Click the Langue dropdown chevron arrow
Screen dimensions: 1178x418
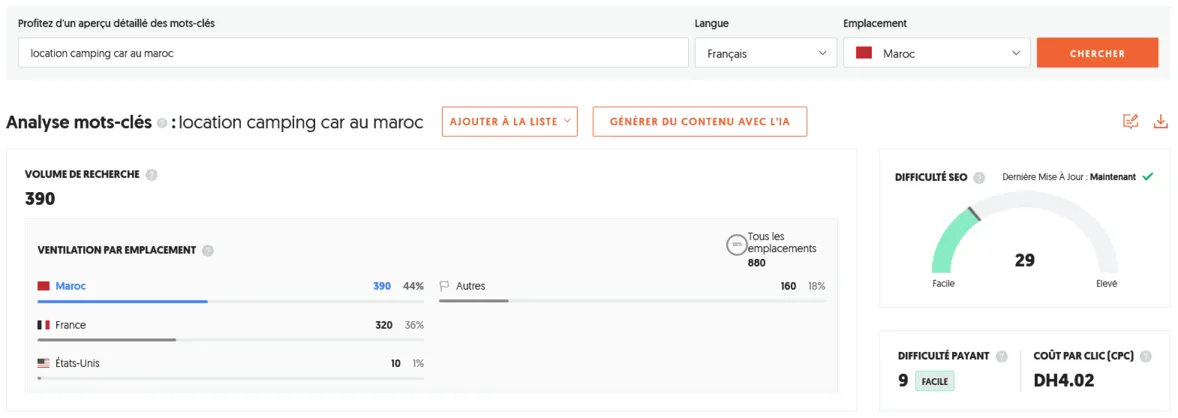coord(822,53)
